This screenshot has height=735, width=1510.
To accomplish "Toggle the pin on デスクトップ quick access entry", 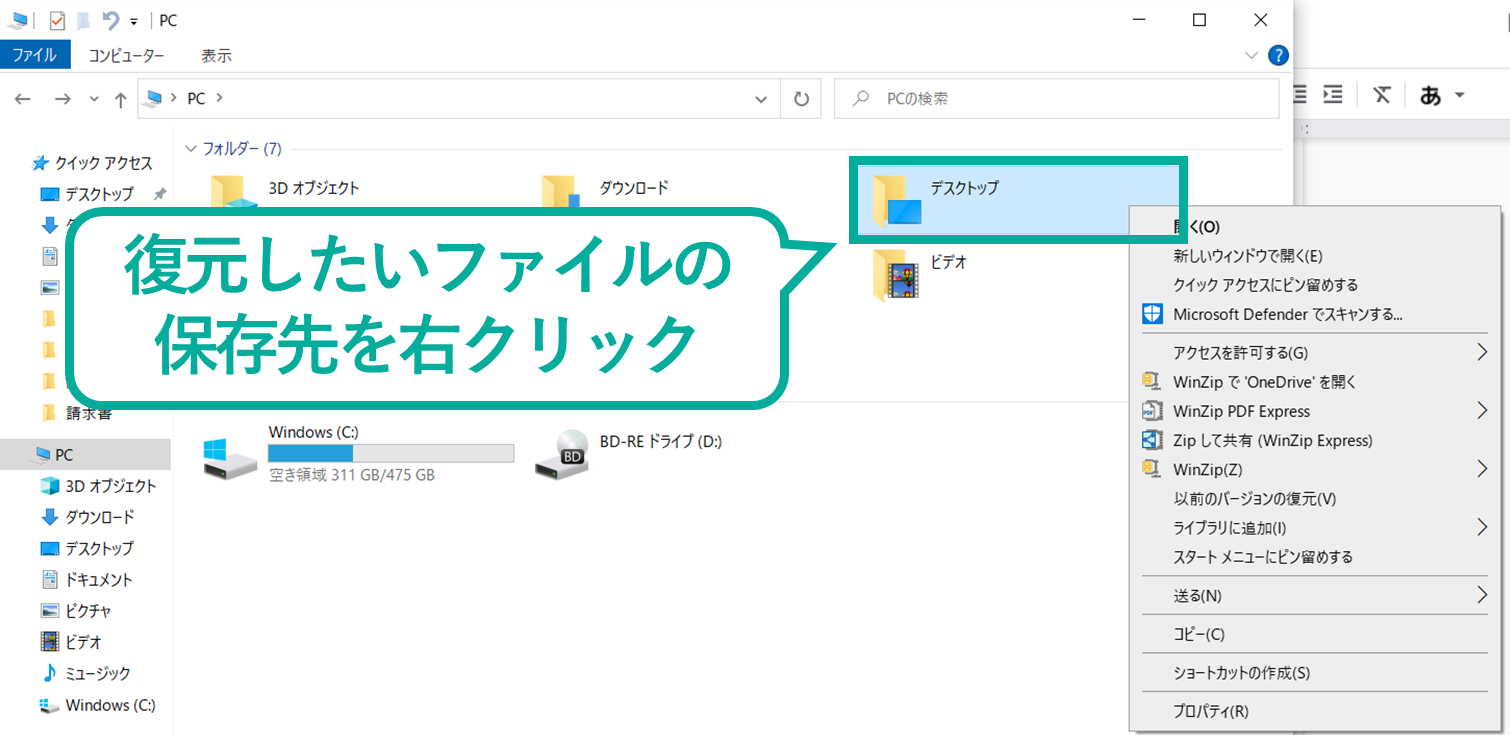I will pyautogui.click(x=159, y=193).
